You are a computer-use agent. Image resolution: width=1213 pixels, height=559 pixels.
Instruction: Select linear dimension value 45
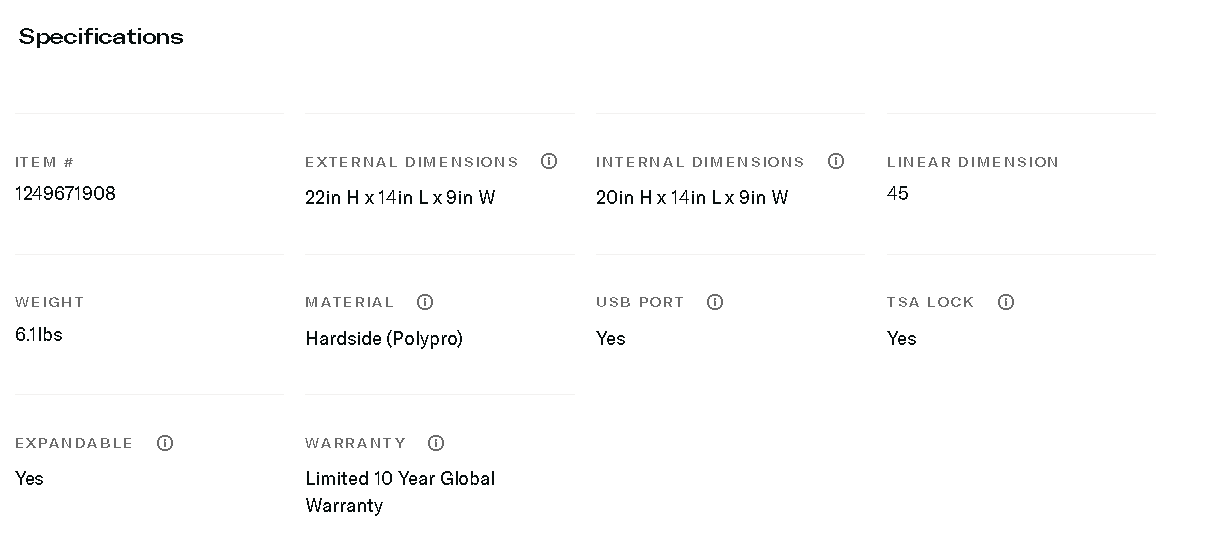point(897,194)
